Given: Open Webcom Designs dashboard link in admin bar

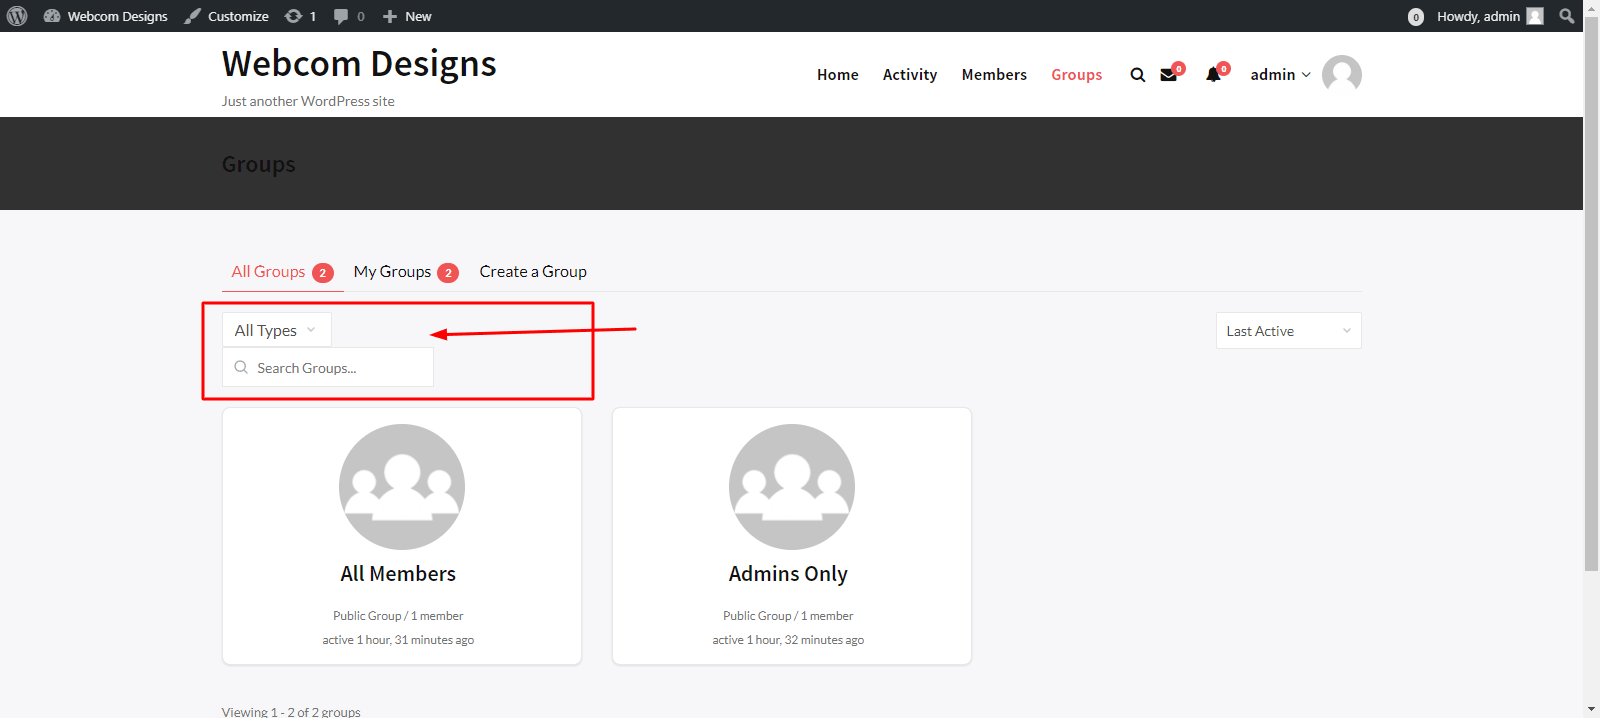Looking at the screenshot, I should tap(106, 16).
